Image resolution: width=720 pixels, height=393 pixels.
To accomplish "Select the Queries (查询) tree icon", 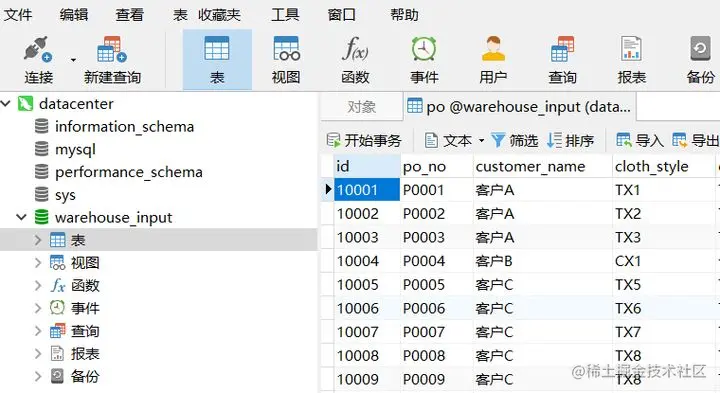I will click(x=57, y=331).
